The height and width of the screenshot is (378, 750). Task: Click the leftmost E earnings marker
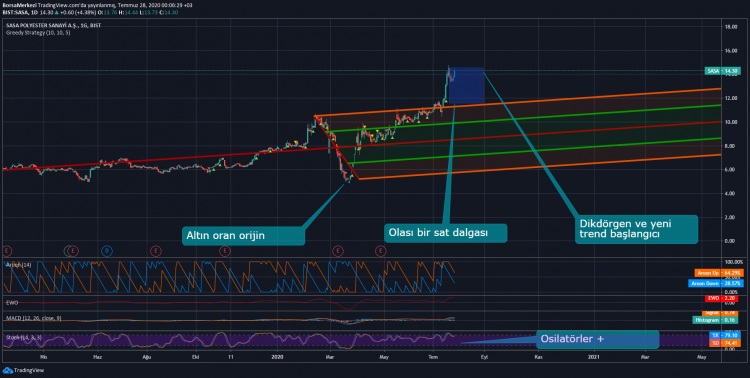6,250
